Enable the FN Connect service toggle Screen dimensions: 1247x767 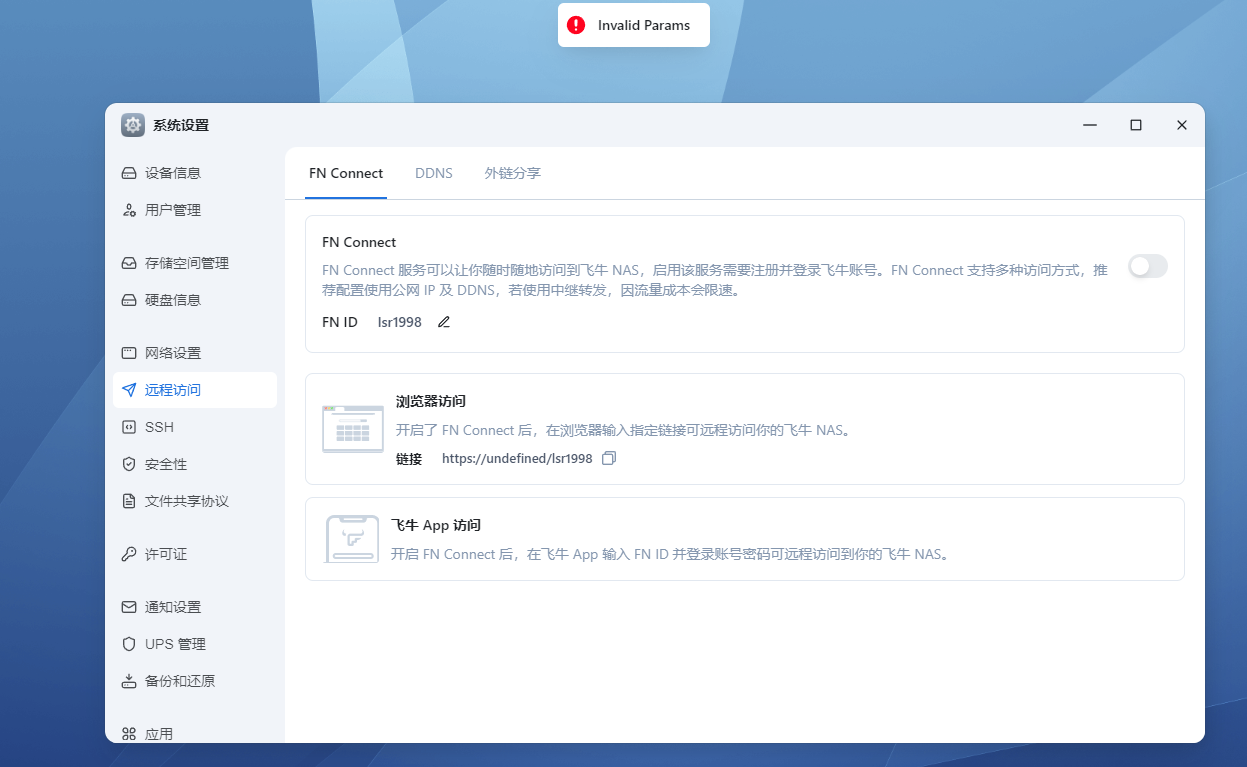click(1147, 266)
